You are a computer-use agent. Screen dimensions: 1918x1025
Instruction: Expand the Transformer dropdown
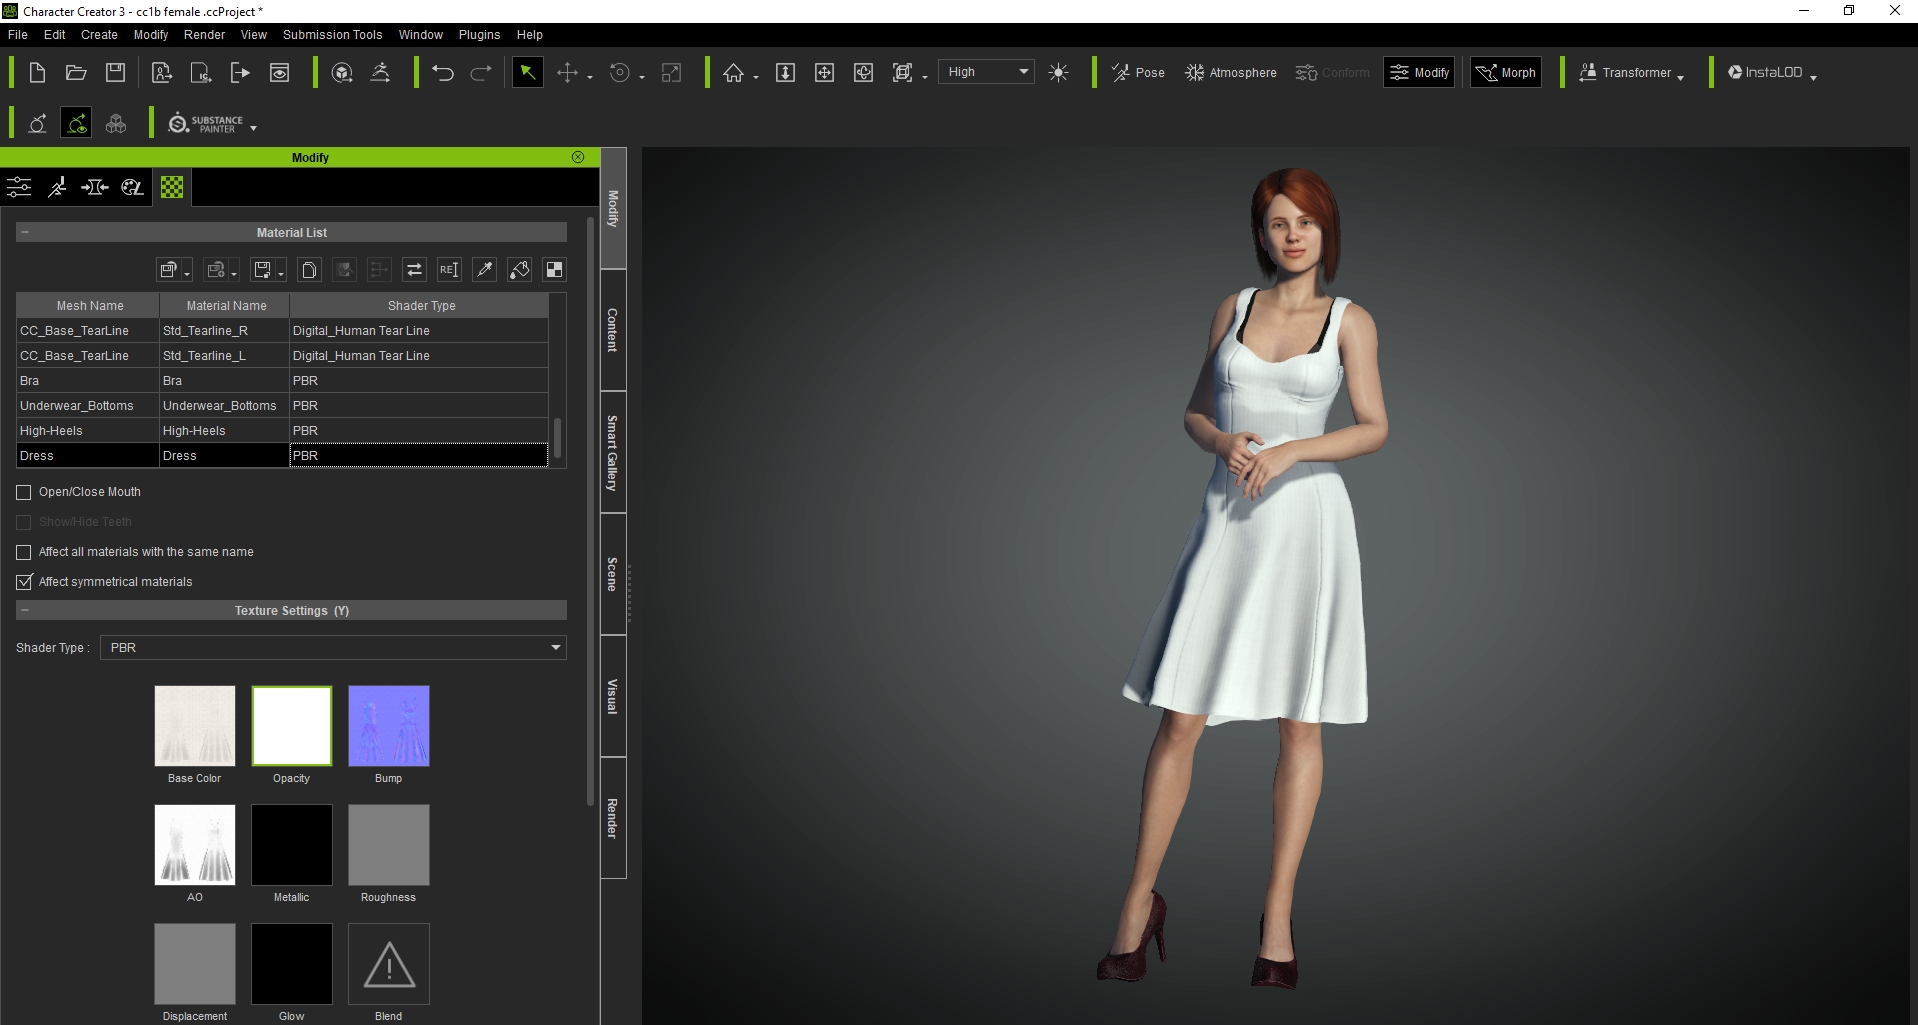coord(1681,77)
